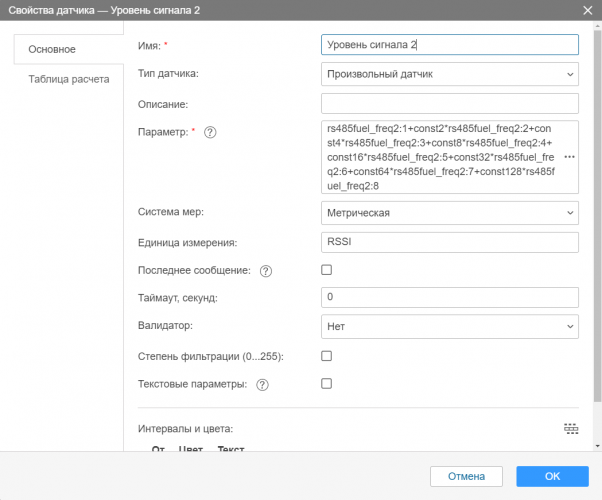Viewport: 602px width, 500px height.
Task: Click help icon beside Последнее сообщение
Action: click(266, 270)
